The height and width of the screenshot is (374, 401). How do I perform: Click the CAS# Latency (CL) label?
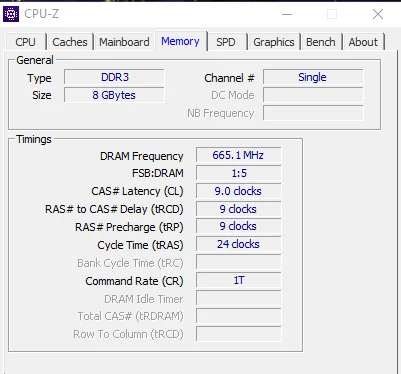tap(137, 191)
